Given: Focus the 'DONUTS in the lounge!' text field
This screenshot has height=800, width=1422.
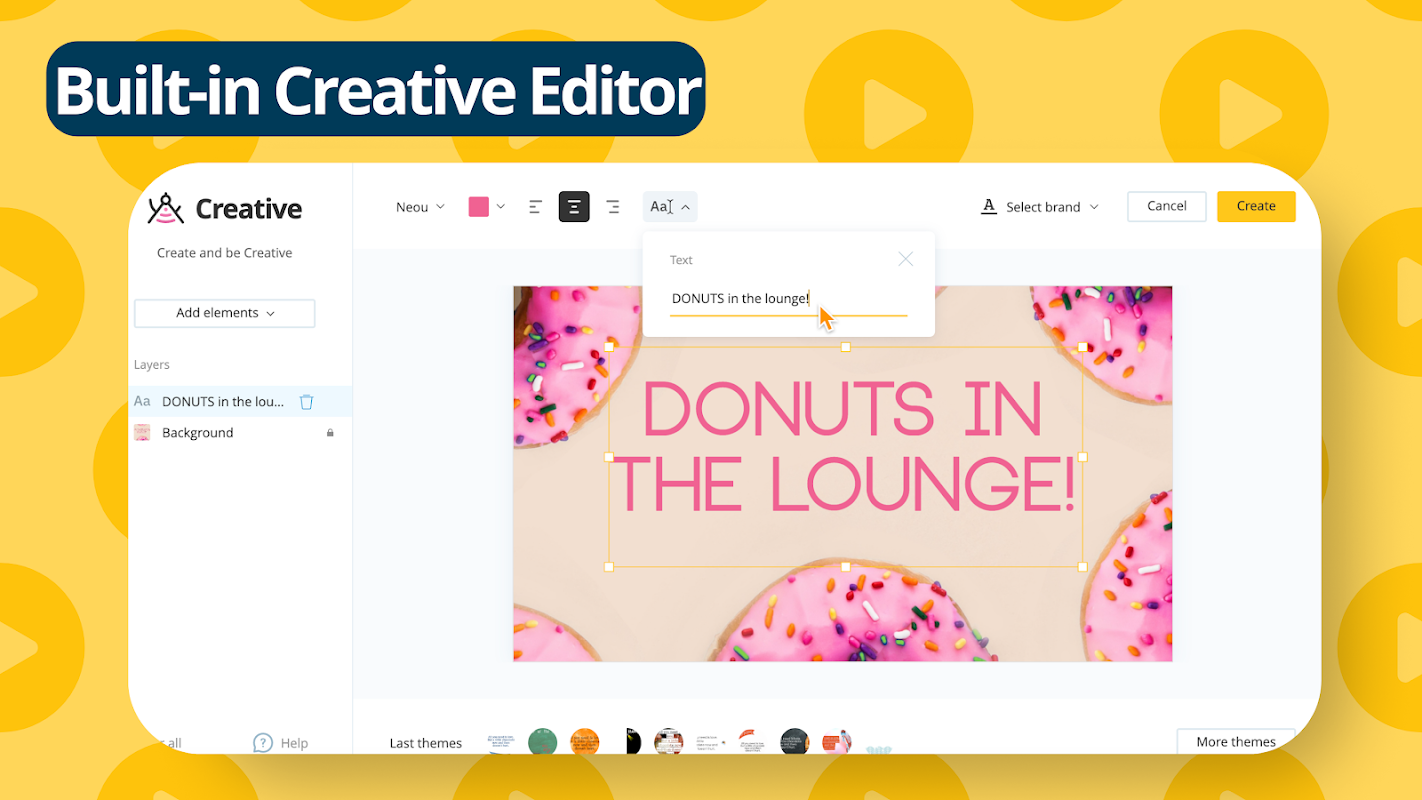Looking at the screenshot, I should tap(789, 299).
